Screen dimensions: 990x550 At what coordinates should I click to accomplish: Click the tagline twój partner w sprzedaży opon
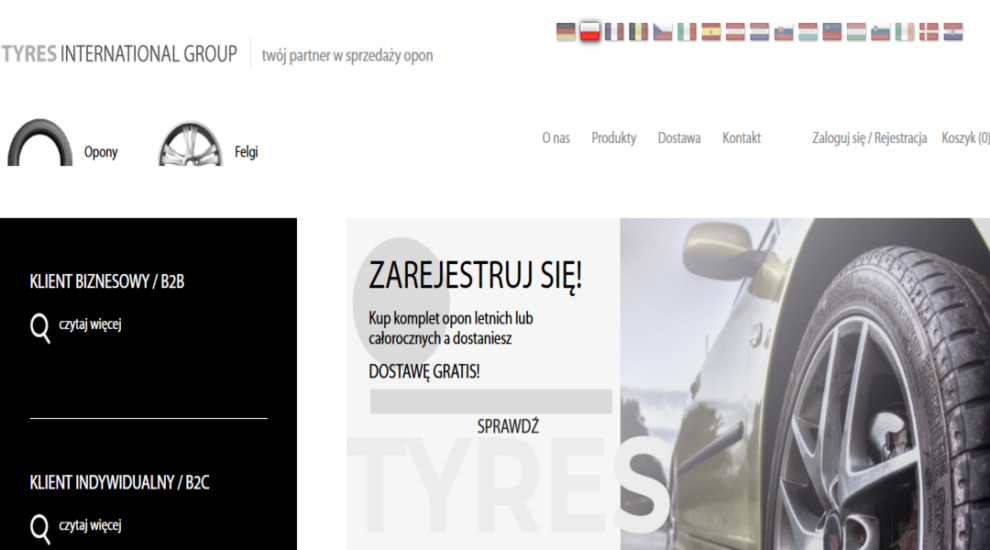coord(347,56)
